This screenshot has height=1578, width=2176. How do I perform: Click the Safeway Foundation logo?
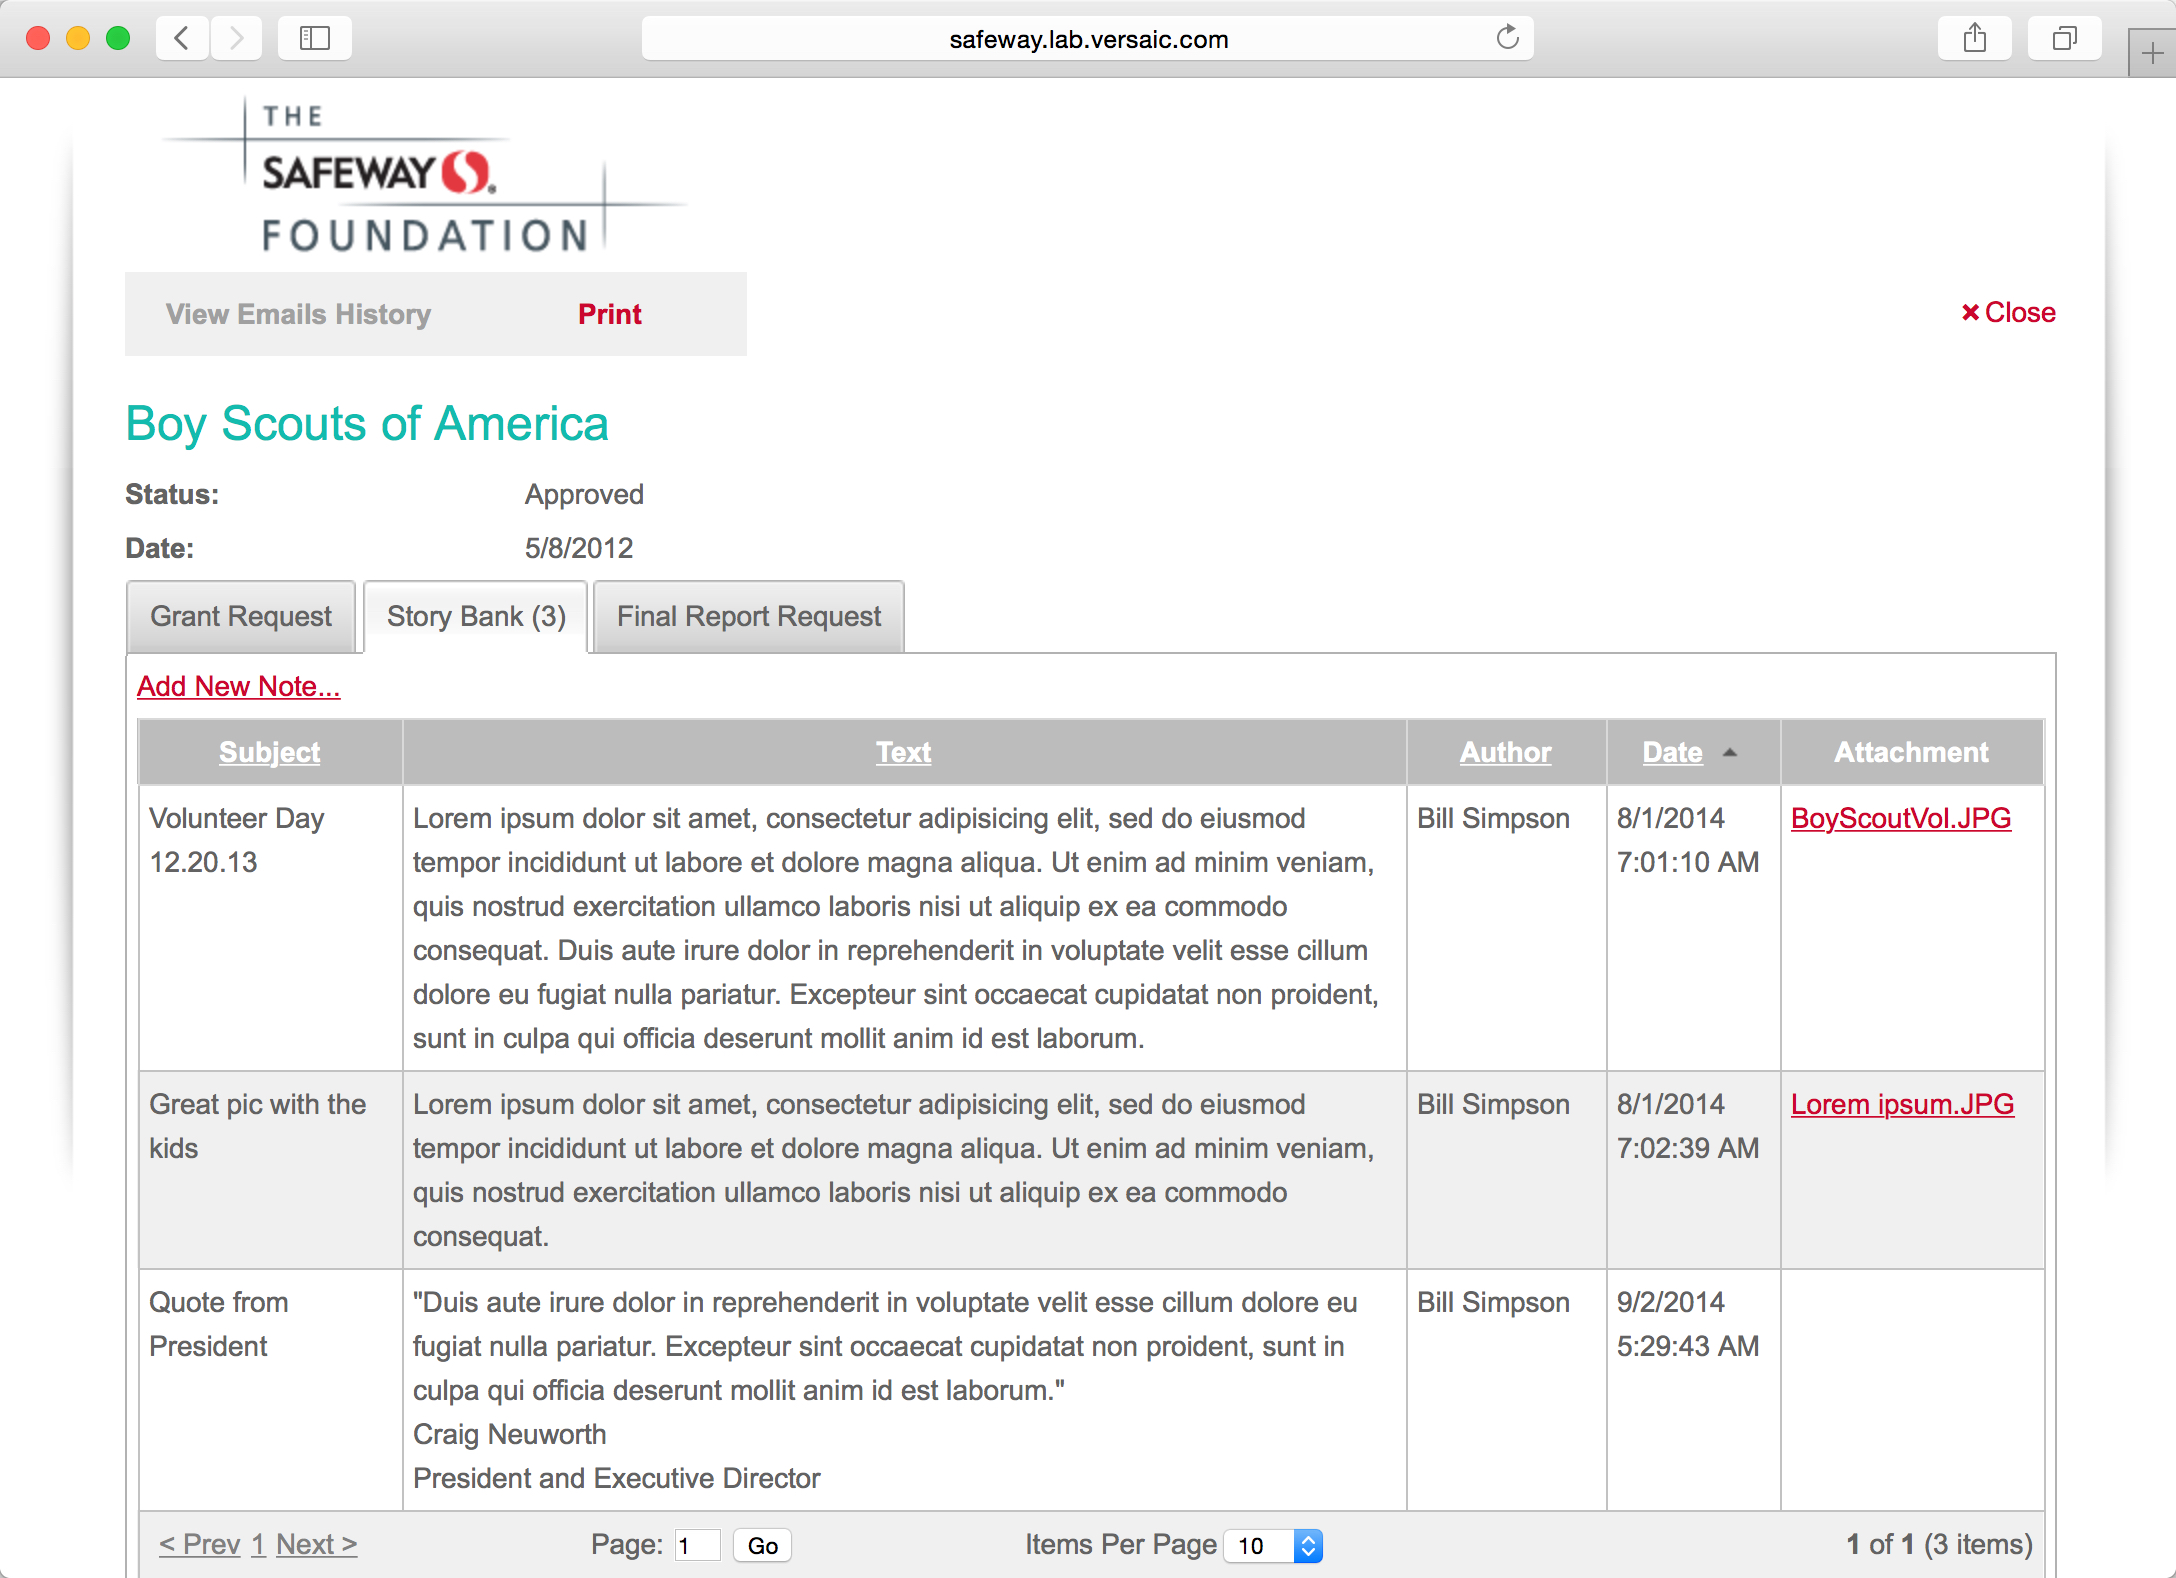tap(425, 176)
